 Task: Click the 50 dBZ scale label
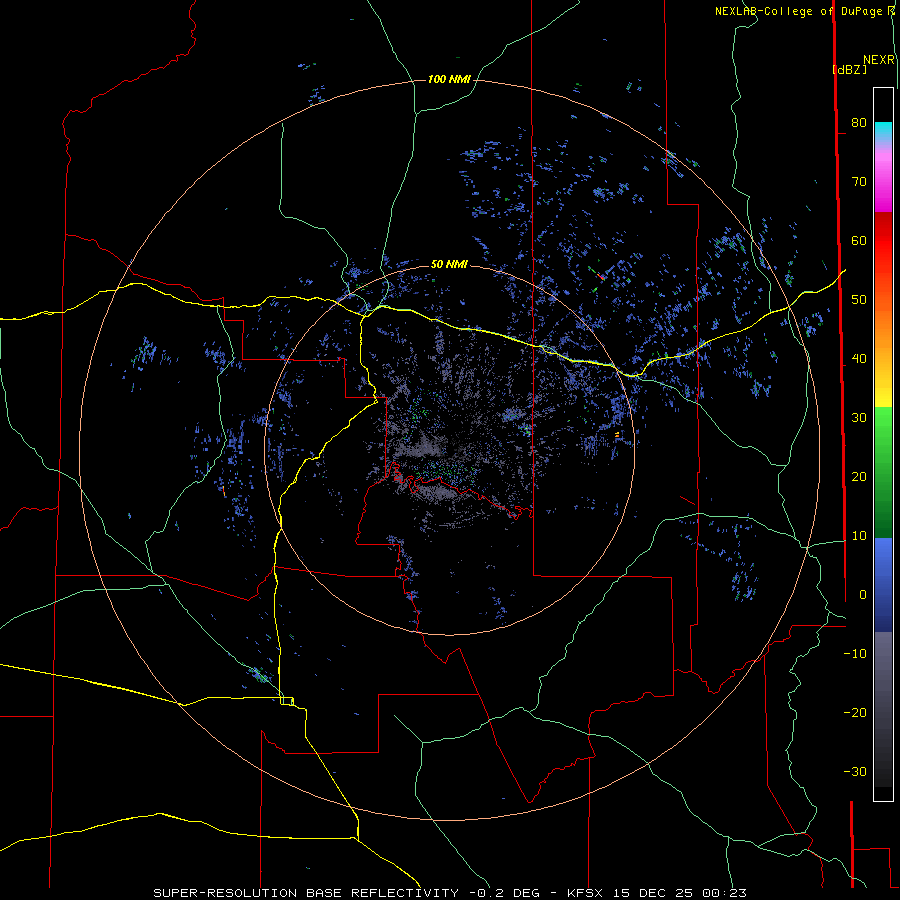tap(859, 300)
